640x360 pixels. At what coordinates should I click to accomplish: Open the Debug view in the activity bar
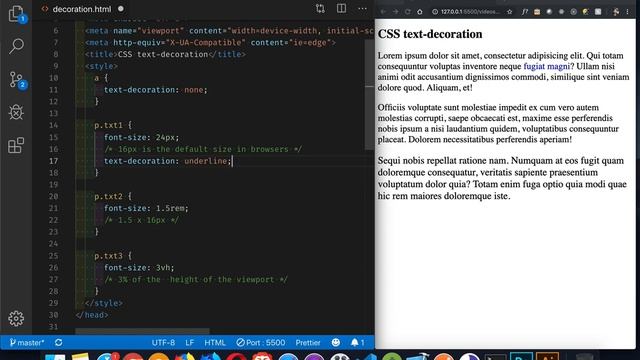(16, 112)
